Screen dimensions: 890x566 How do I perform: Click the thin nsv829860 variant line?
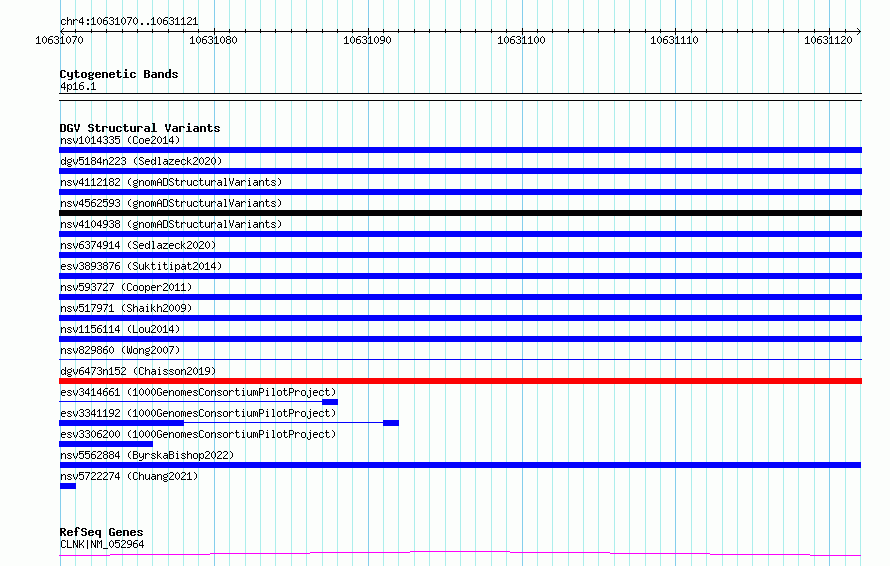pyautogui.click(x=460, y=359)
